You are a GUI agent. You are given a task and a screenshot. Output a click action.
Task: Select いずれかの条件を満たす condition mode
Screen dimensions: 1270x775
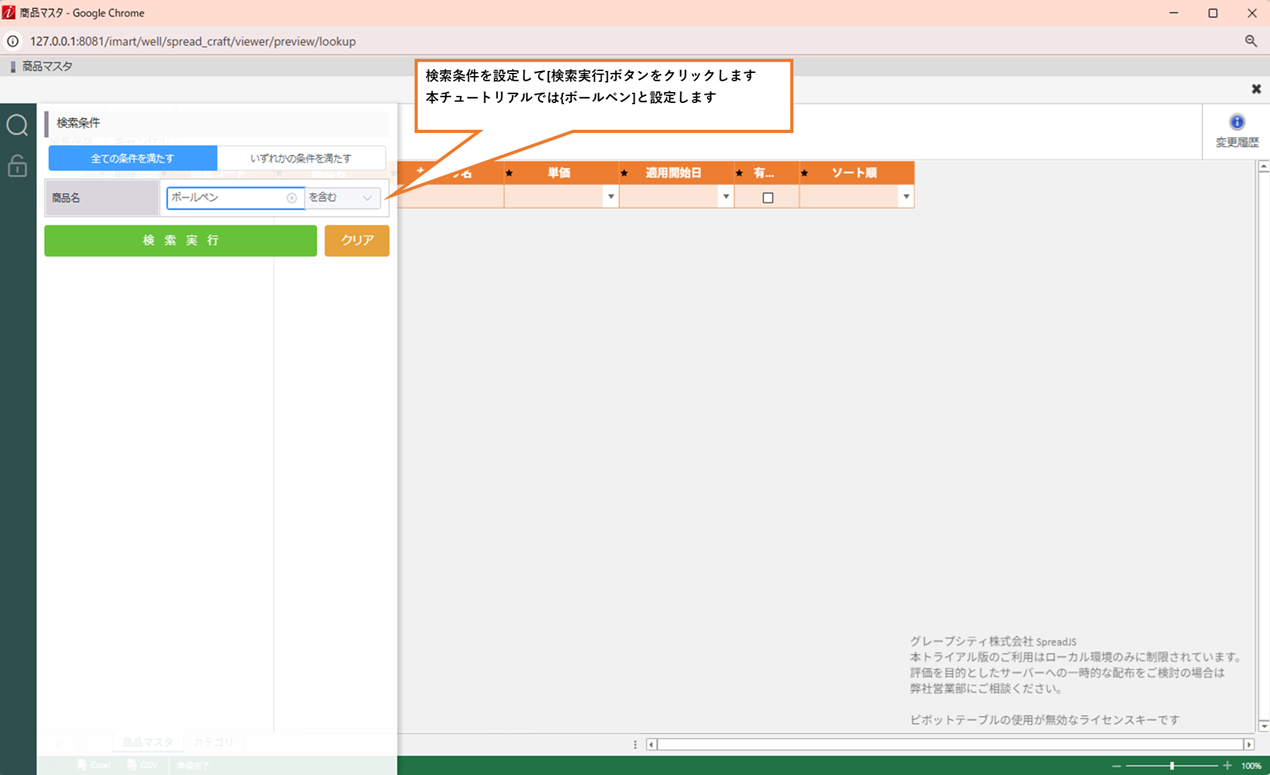[x=301, y=158]
